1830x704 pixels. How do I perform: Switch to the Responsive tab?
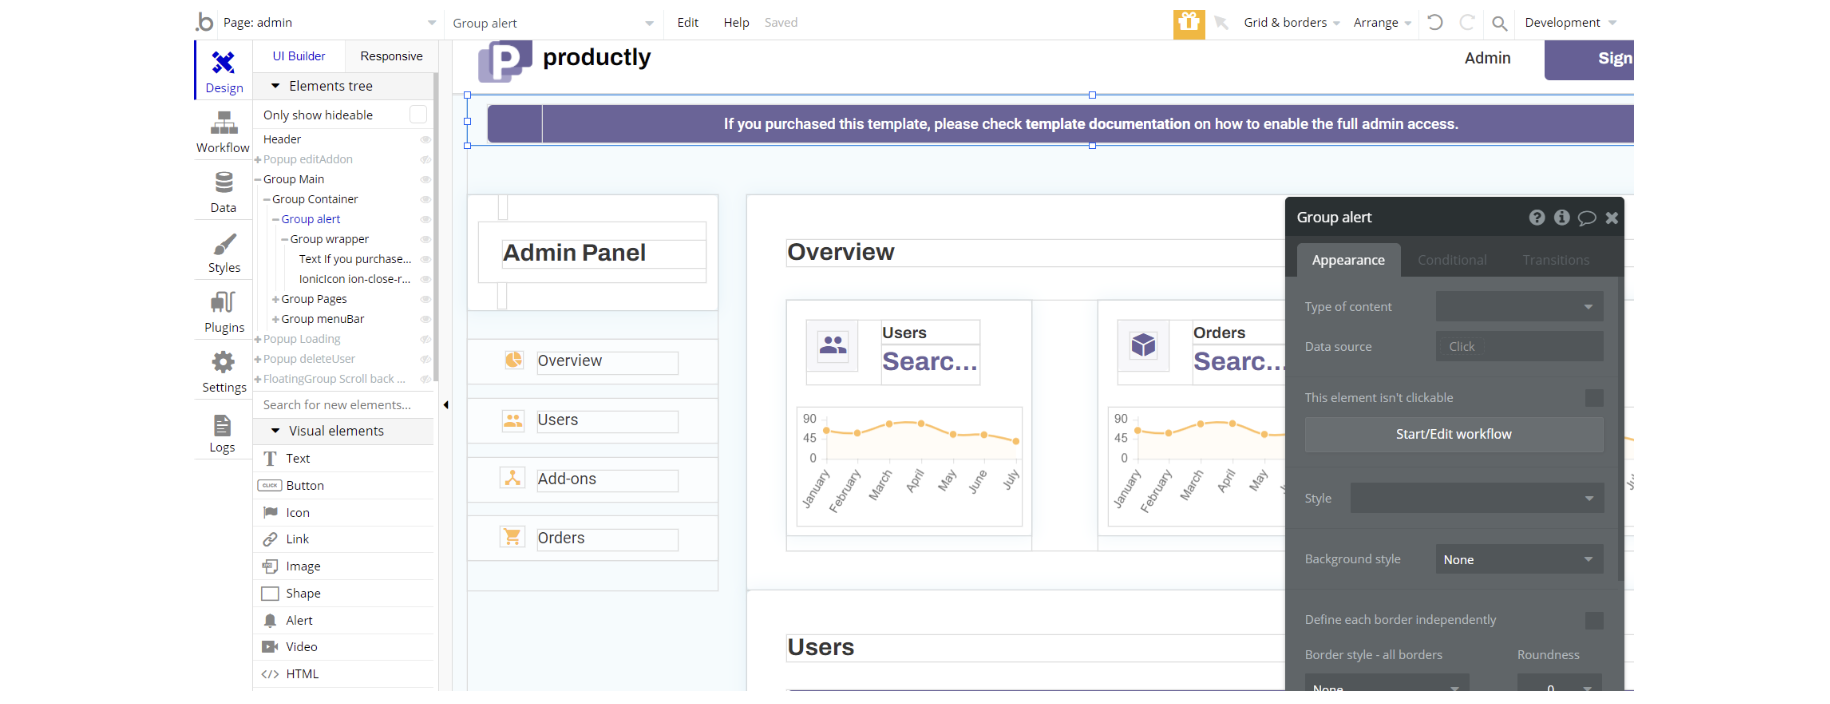coord(391,56)
